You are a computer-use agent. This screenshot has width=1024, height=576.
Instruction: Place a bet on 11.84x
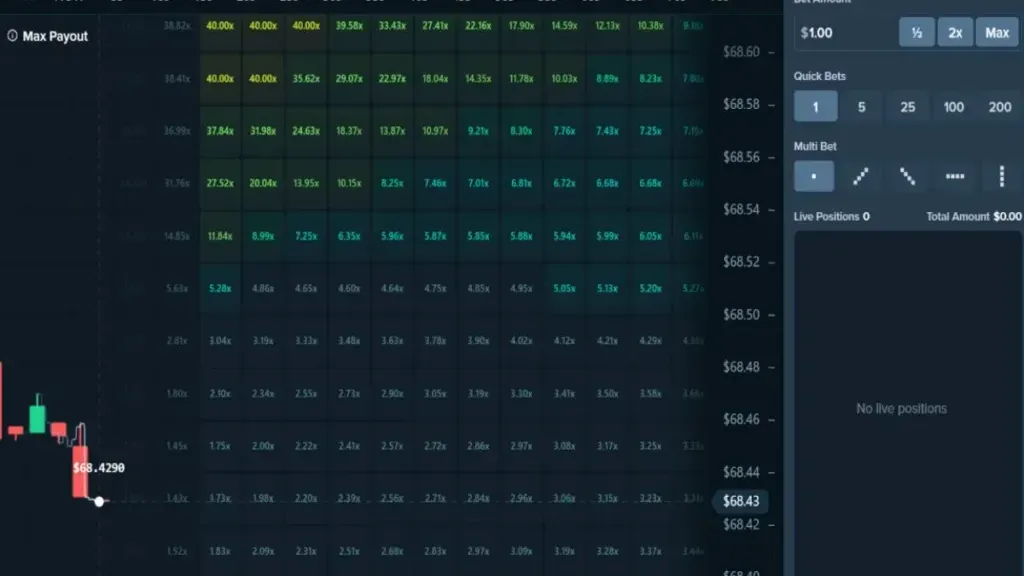coord(220,236)
